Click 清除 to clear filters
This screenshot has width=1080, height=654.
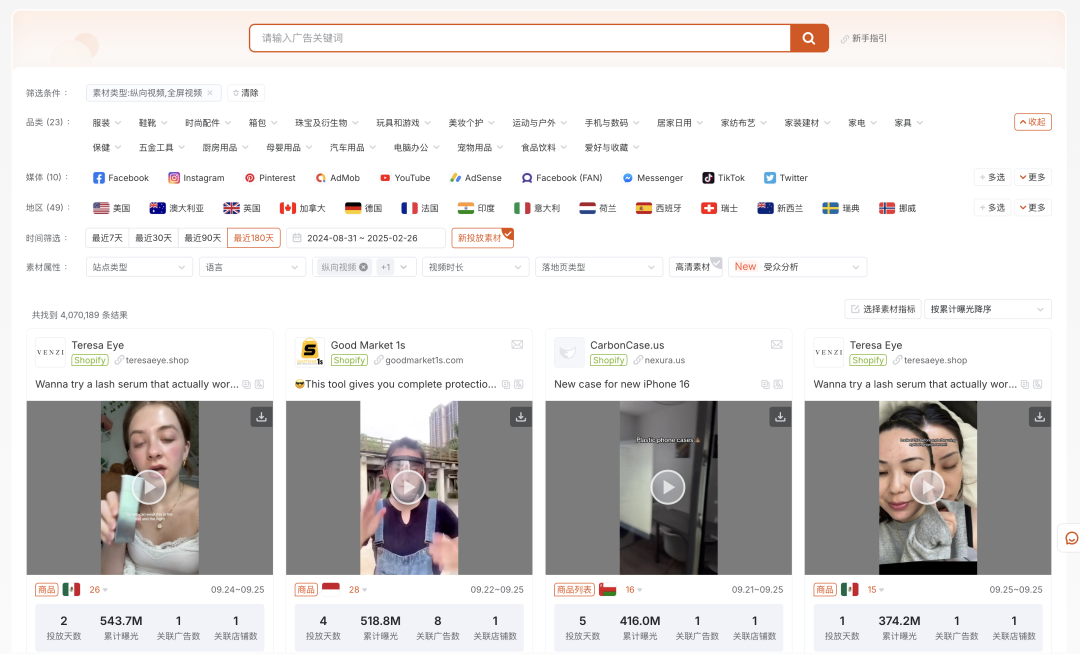pos(246,93)
